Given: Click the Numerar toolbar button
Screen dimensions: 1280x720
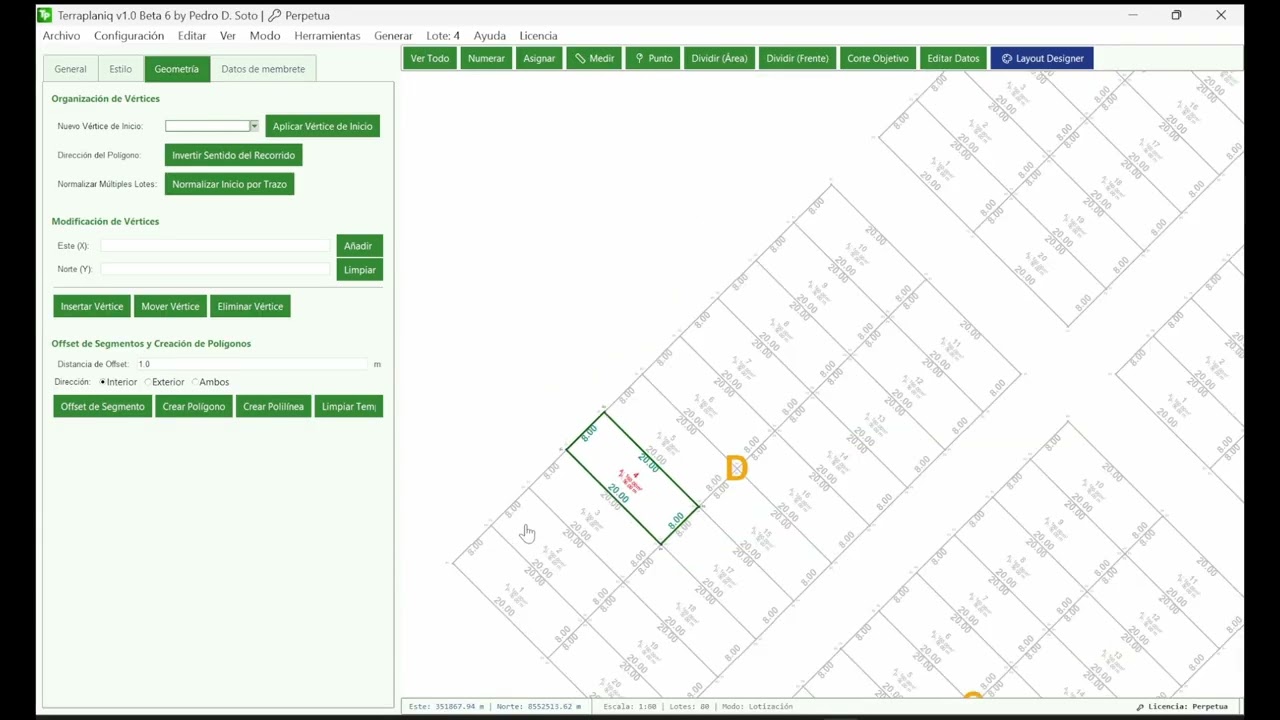Looking at the screenshot, I should 486,58.
